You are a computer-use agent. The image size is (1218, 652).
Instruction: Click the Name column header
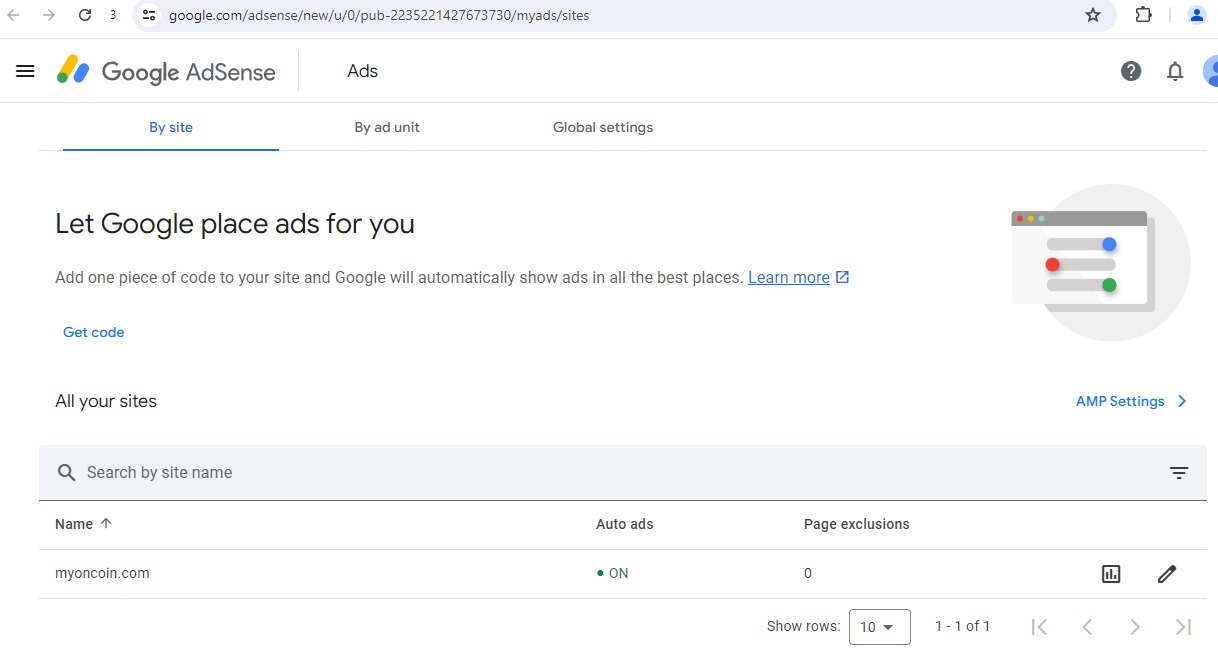point(74,524)
